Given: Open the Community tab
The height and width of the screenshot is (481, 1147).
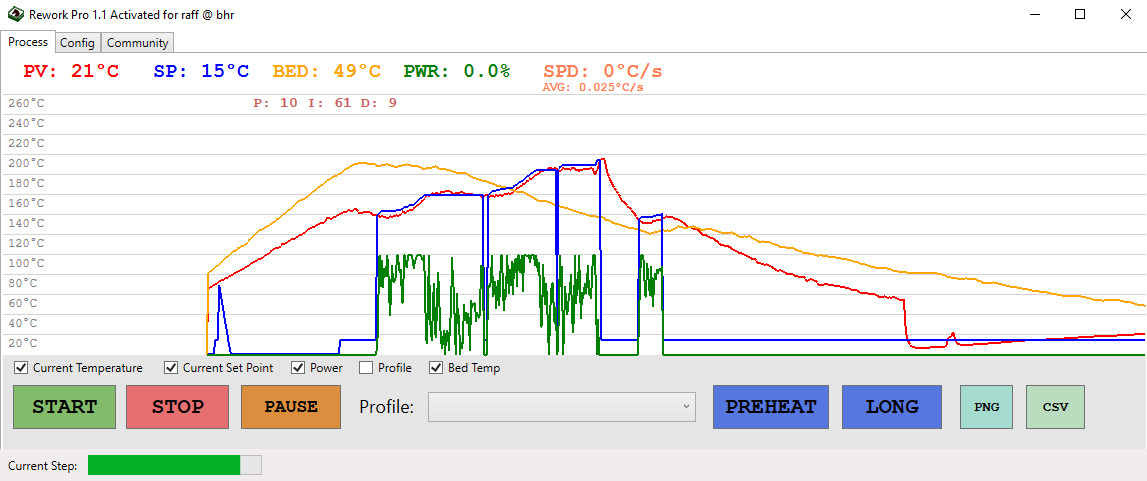Looking at the screenshot, I should (138, 43).
